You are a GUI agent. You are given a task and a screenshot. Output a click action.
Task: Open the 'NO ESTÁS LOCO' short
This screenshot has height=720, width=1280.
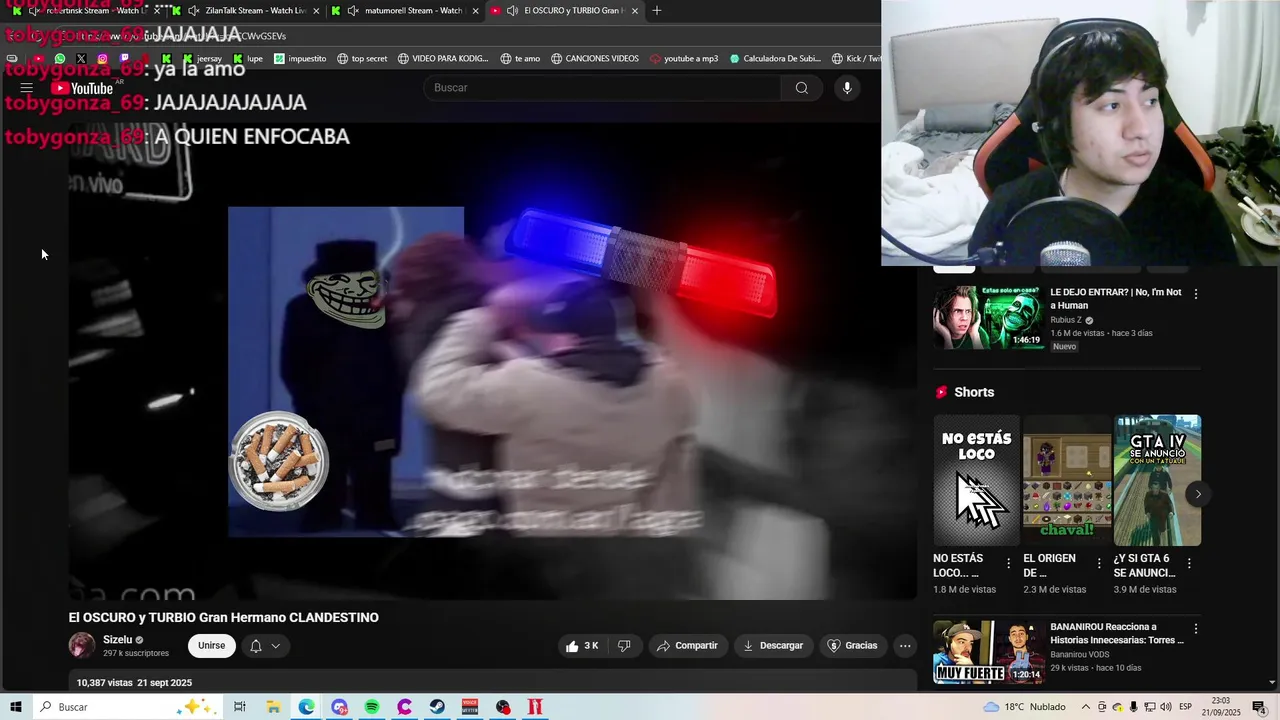point(976,481)
